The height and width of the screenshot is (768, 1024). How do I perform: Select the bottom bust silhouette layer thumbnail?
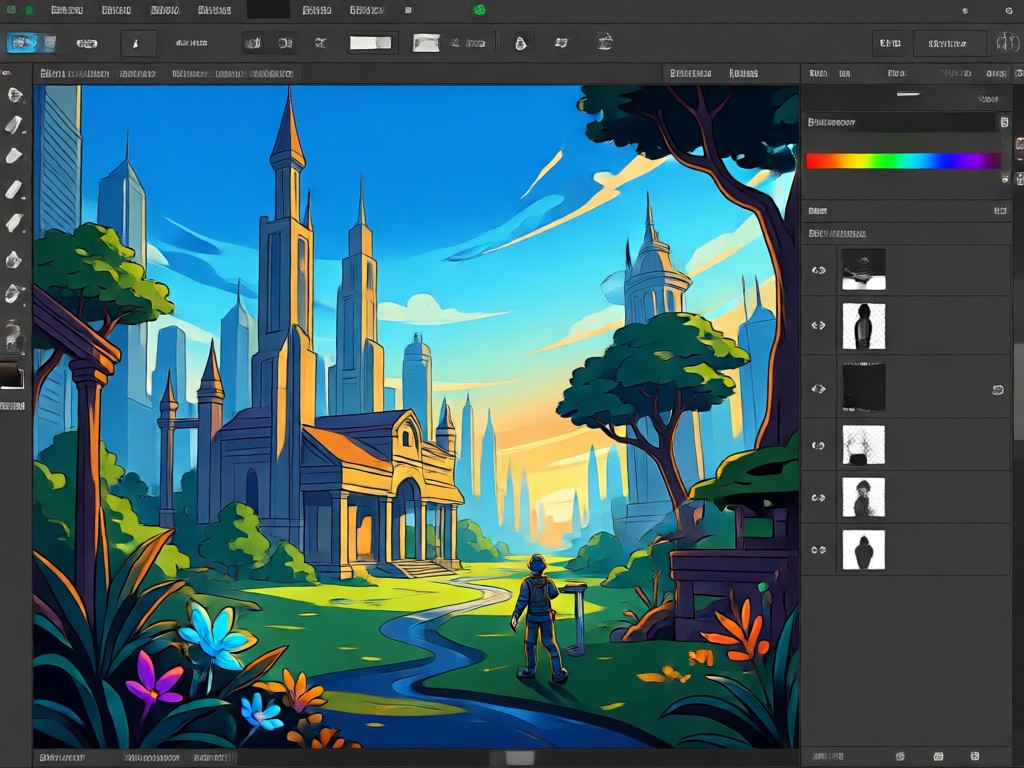pyautogui.click(x=863, y=550)
